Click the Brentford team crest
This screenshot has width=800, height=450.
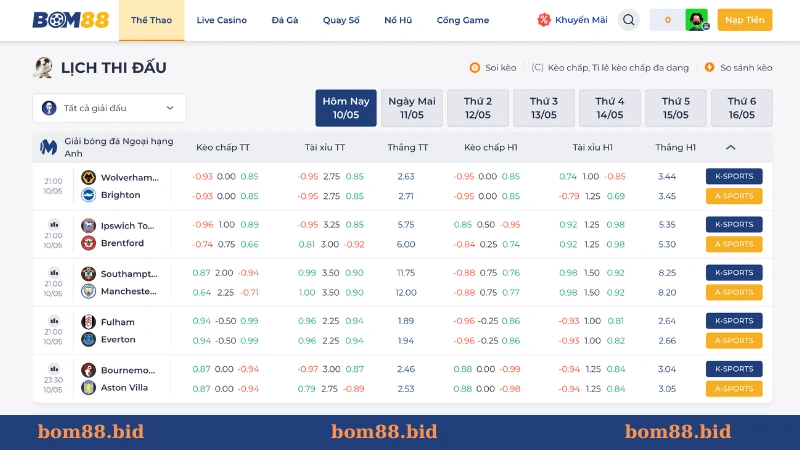(x=88, y=243)
